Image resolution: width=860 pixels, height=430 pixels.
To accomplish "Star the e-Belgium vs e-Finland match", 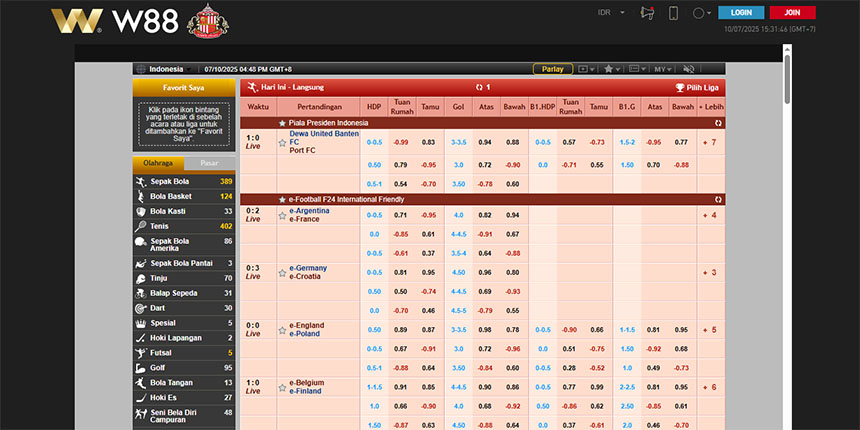I will (282, 387).
